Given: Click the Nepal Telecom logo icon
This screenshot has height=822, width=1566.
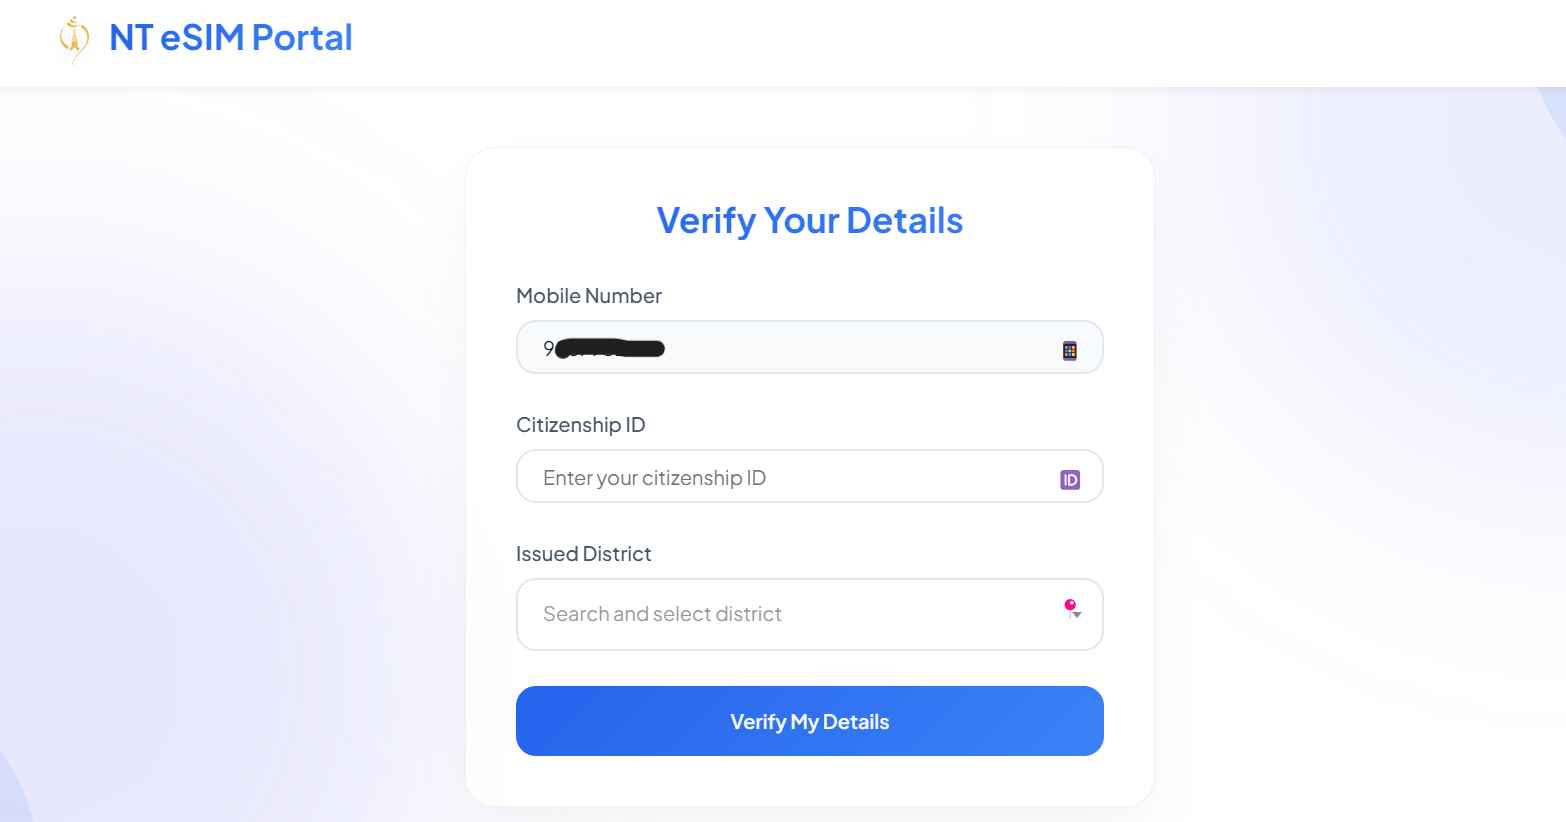Looking at the screenshot, I should click(x=74, y=38).
